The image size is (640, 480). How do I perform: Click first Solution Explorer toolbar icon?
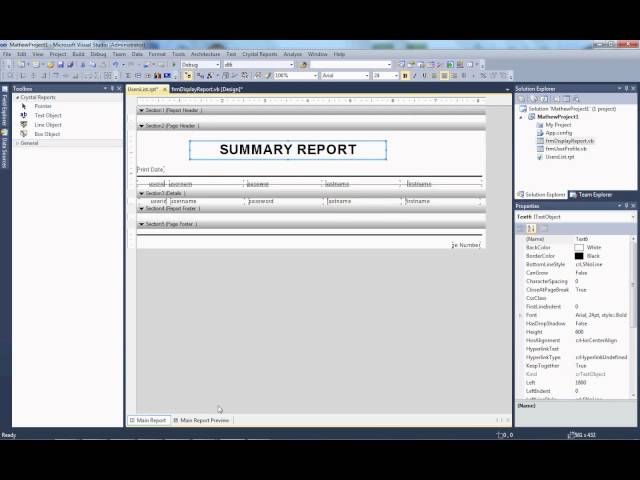pyautogui.click(x=521, y=99)
